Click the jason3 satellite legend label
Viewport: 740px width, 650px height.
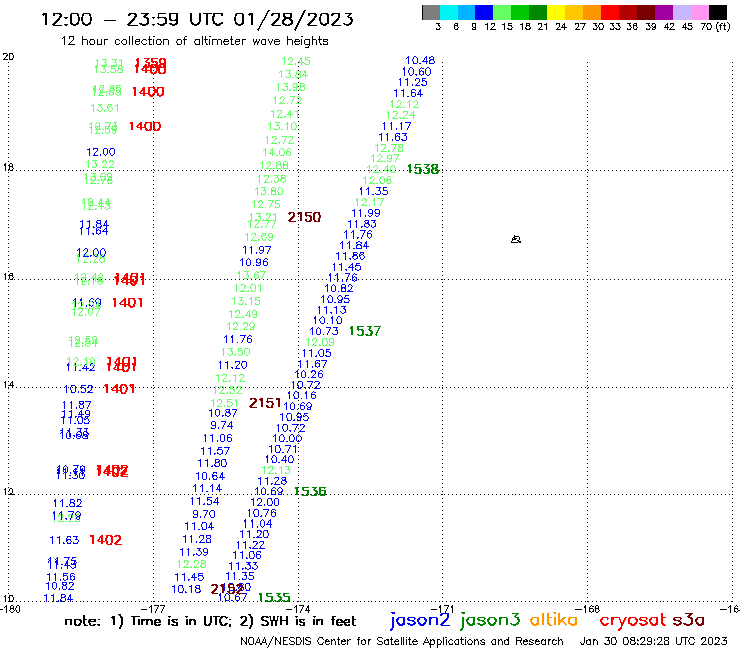coord(490,620)
